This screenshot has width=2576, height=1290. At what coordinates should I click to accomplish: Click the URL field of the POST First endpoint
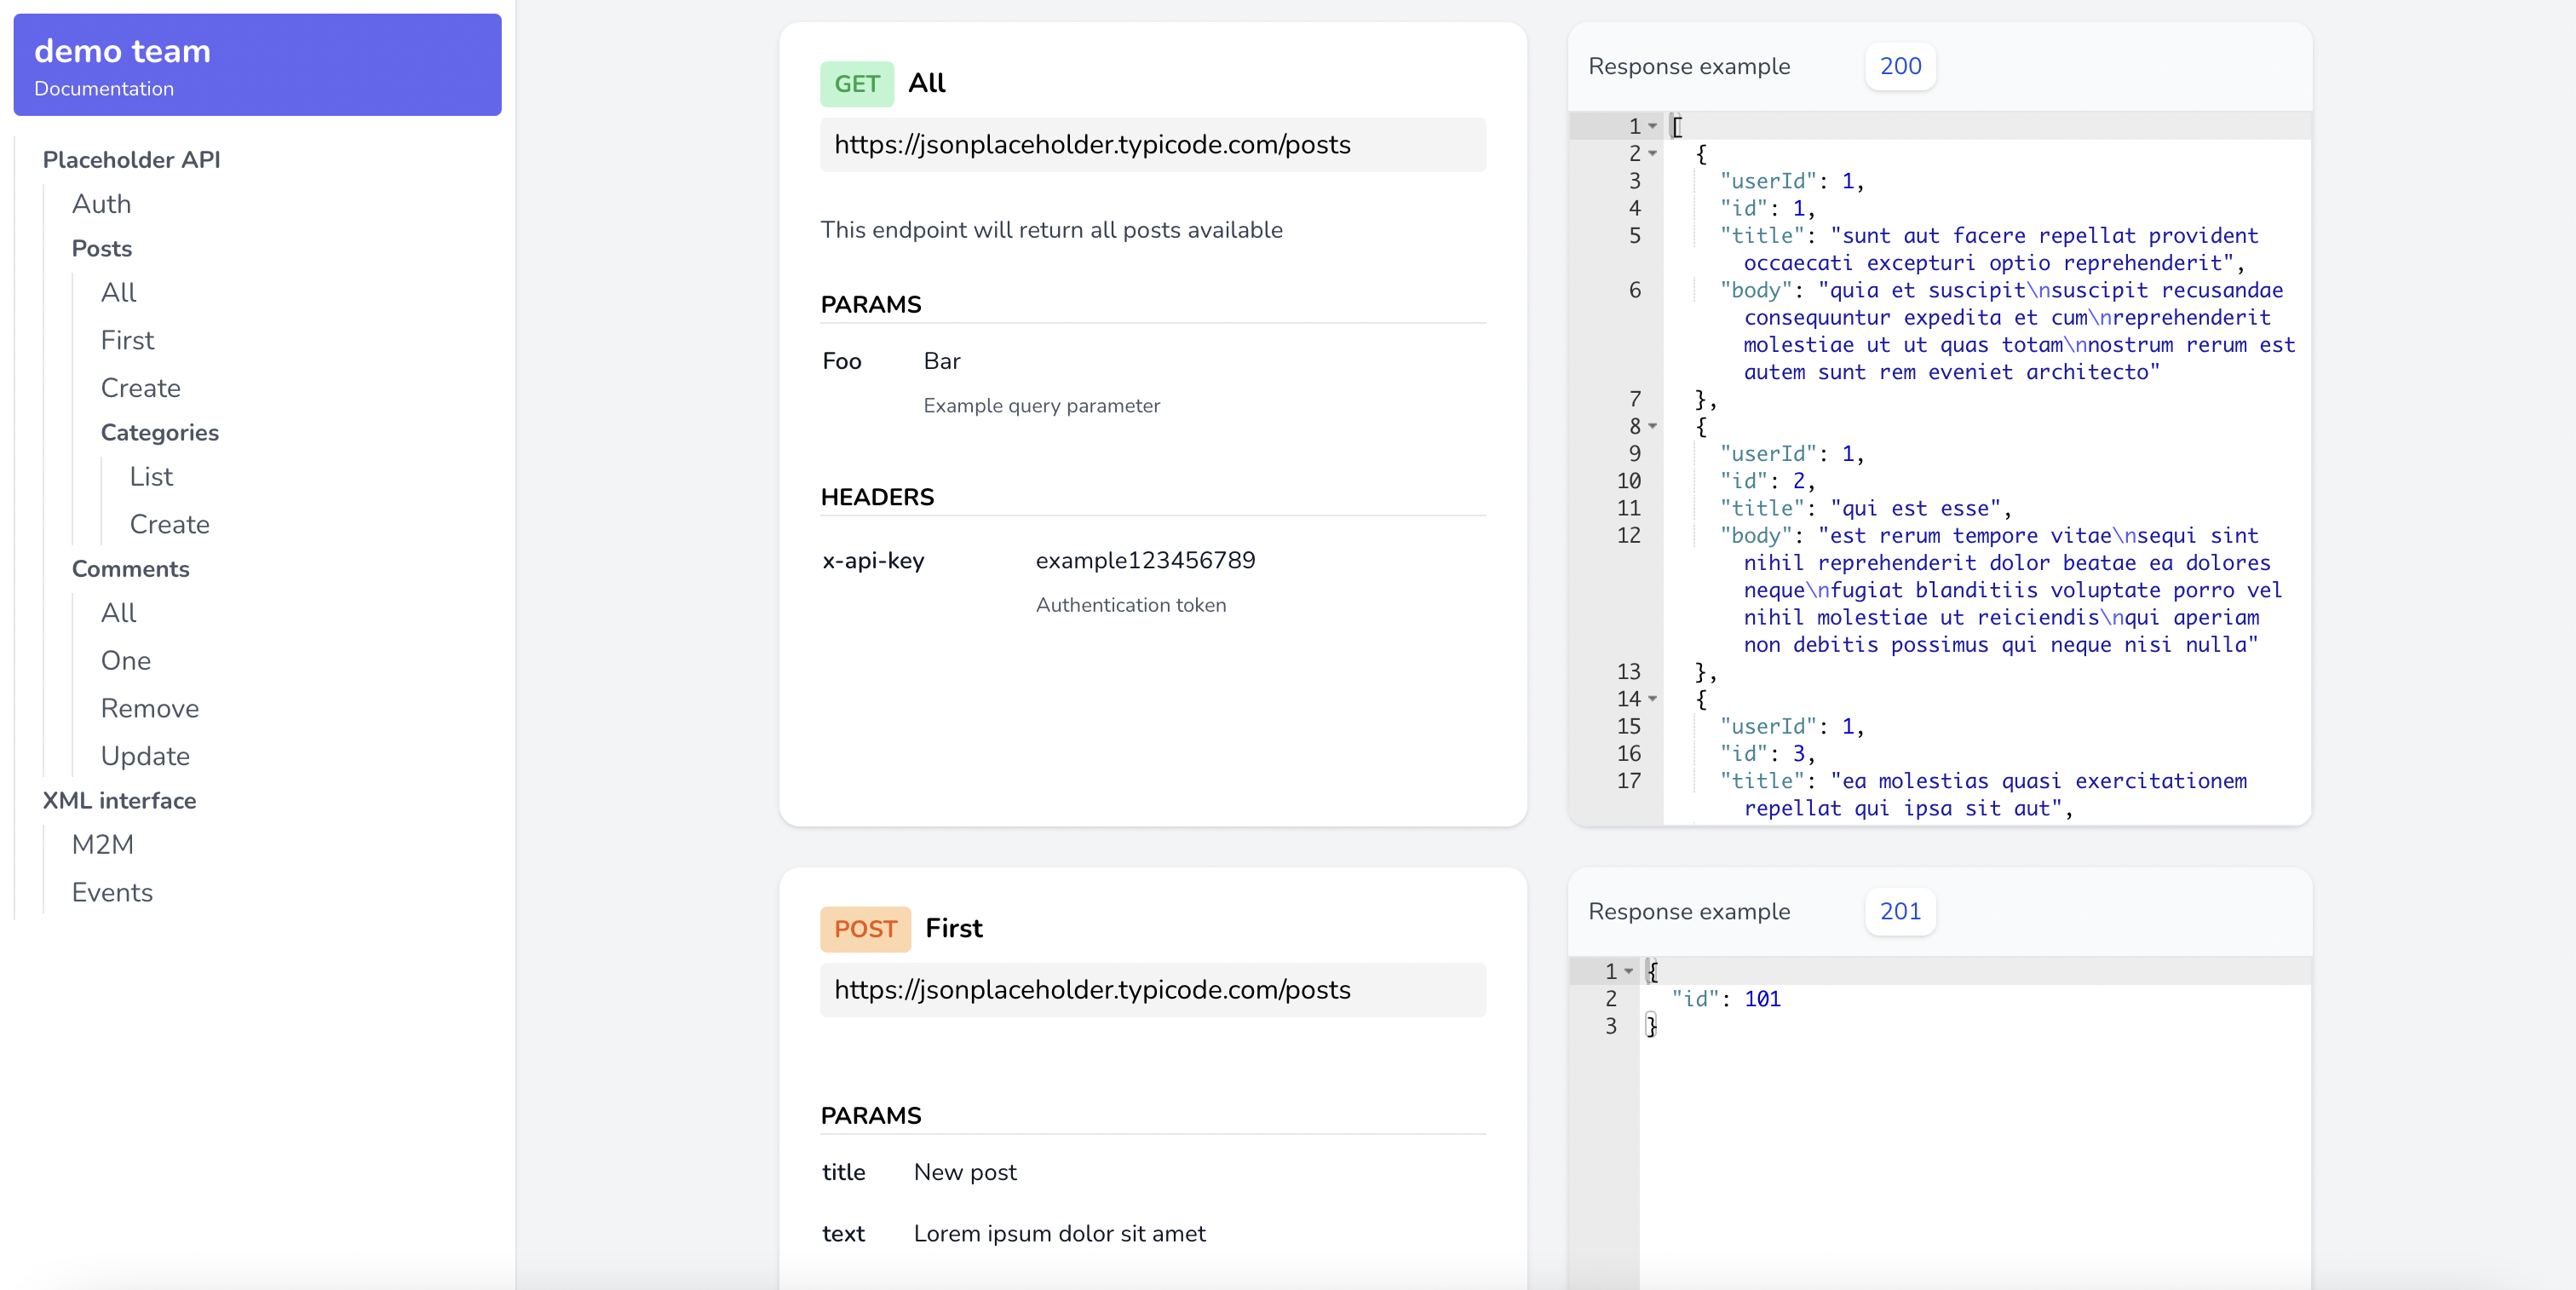[x=1153, y=990]
